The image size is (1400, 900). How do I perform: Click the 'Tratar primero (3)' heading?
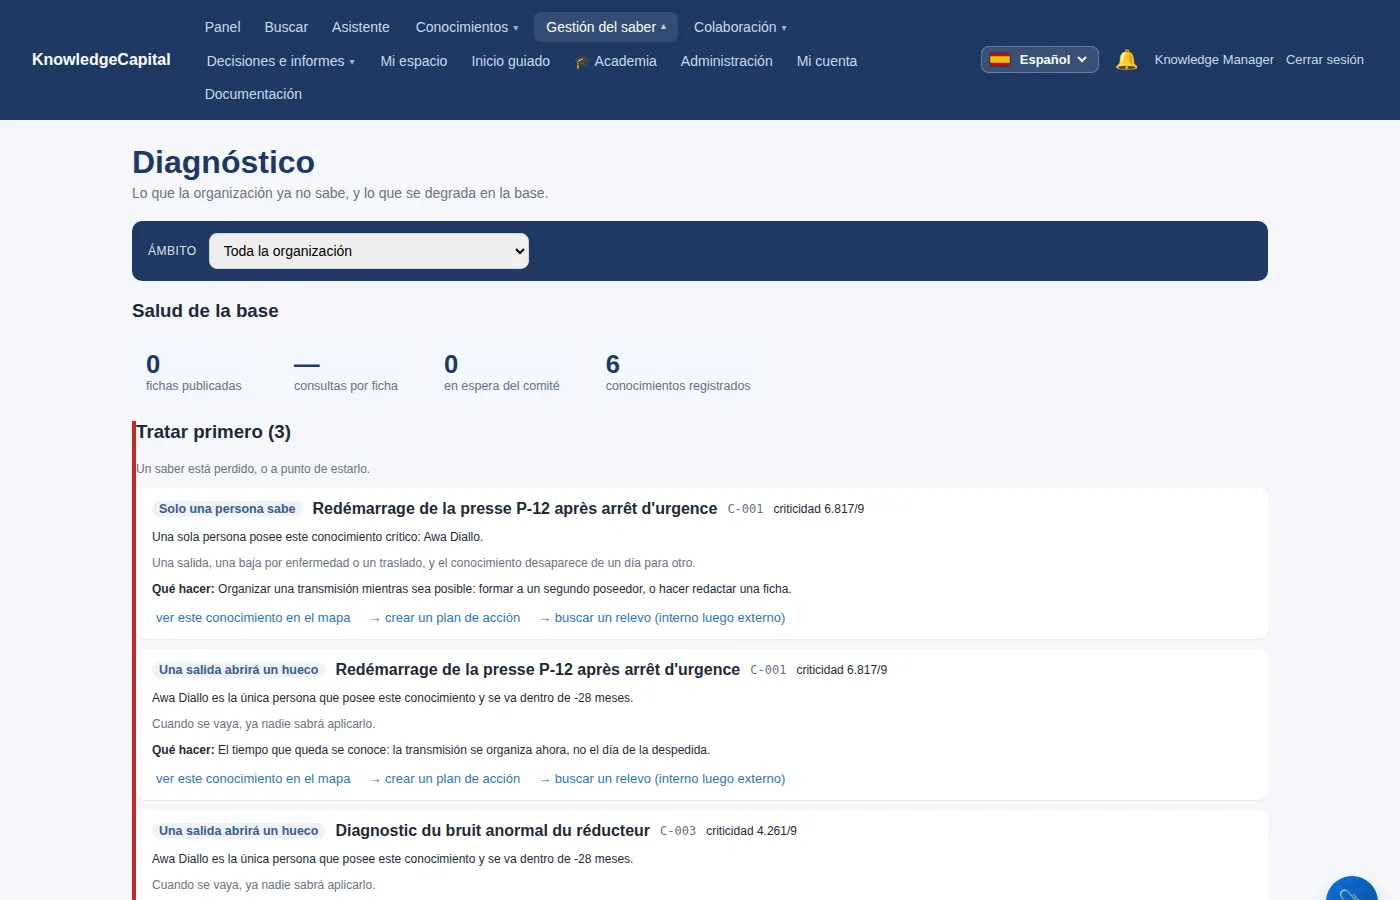214,432
